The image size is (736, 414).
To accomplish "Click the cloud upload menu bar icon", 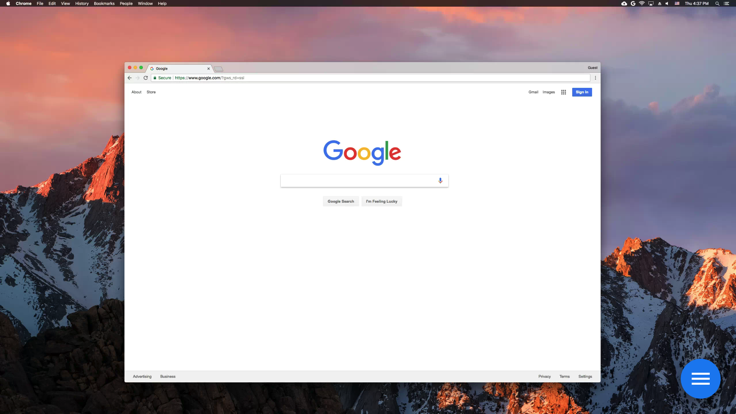I will 624,3.
